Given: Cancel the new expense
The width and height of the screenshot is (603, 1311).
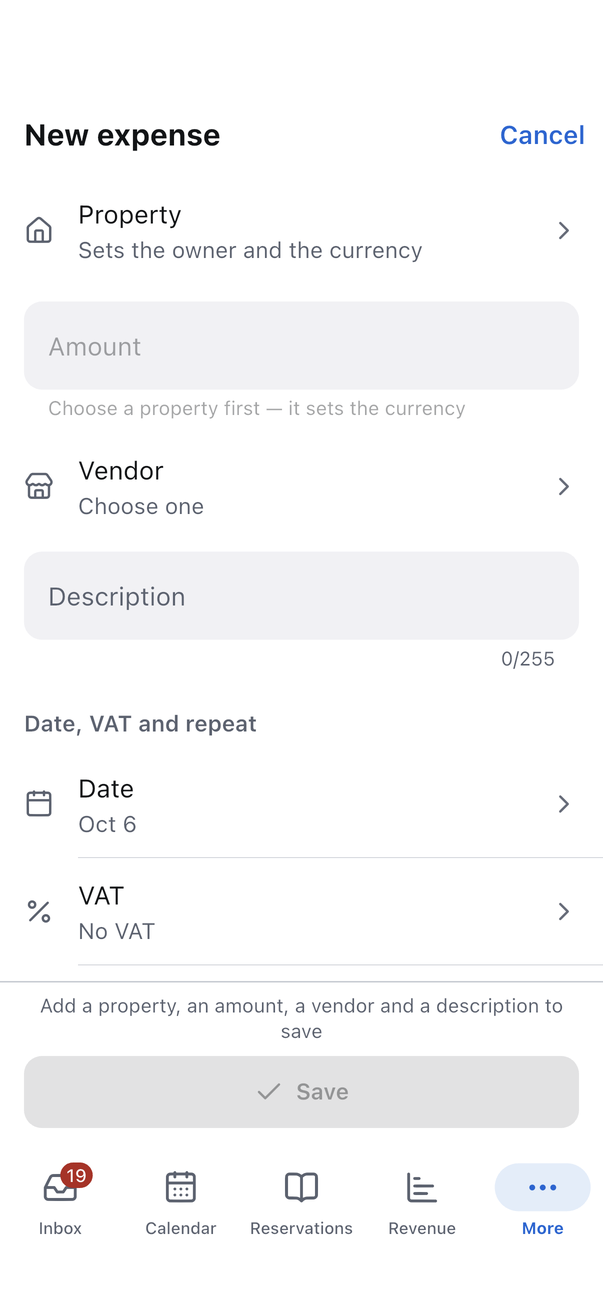Looking at the screenshot, I should pyautogui.click(x=542, y=135).
